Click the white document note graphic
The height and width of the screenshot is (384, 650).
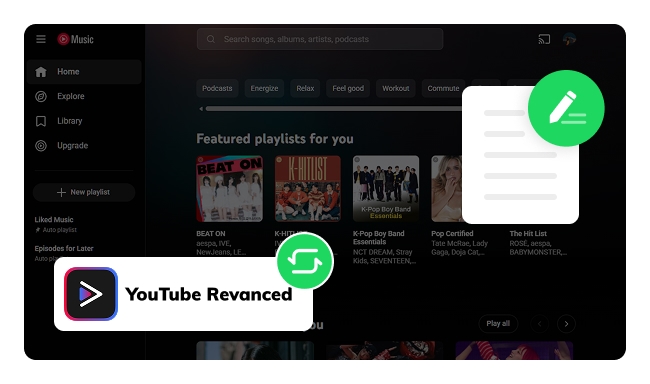520,155
